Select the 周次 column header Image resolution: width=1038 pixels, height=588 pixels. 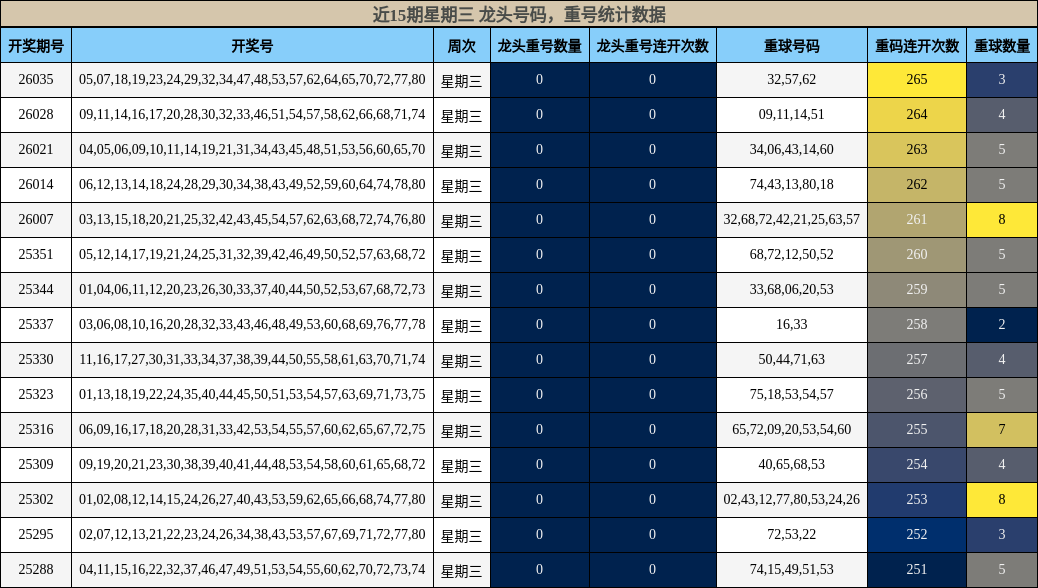(x=461, y=46)
